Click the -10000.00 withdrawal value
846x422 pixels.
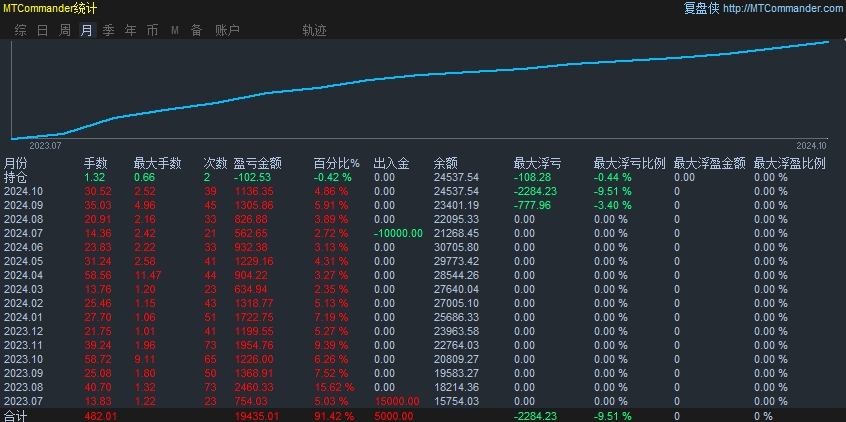click(398, 233)
